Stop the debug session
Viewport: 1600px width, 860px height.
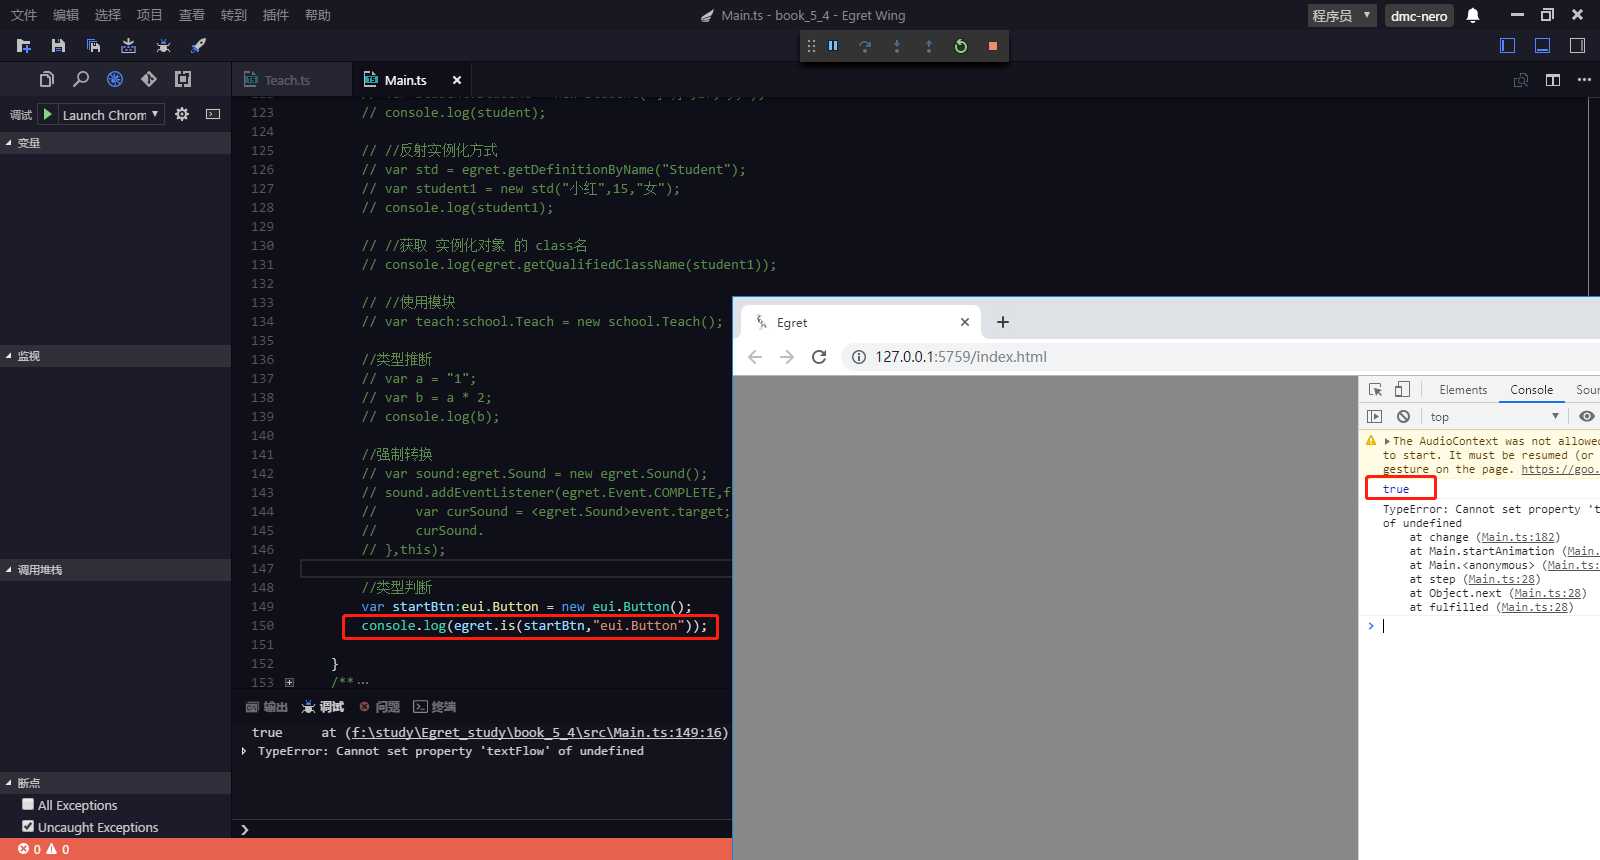click(x=993, y=46)
